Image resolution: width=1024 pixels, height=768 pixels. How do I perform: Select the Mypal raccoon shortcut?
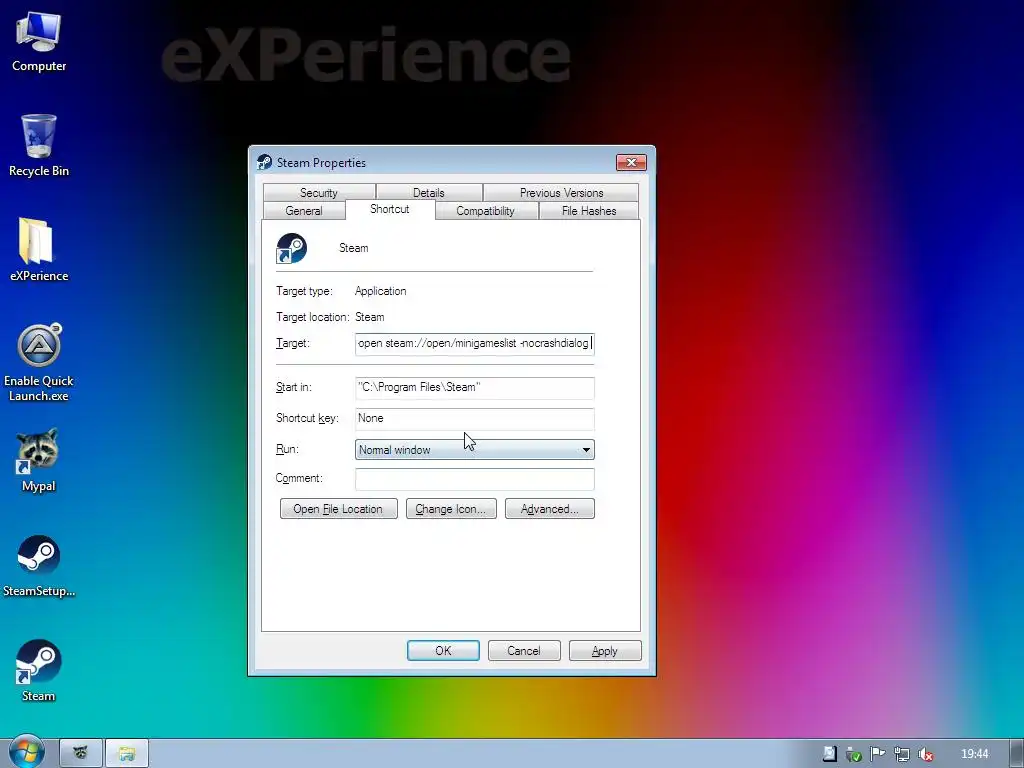(x=39, y=460)
